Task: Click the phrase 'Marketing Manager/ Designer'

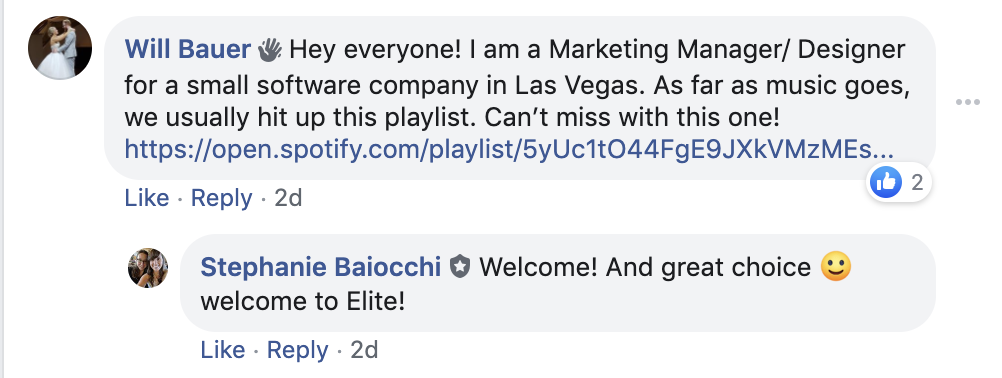Action: click(727, 50)
